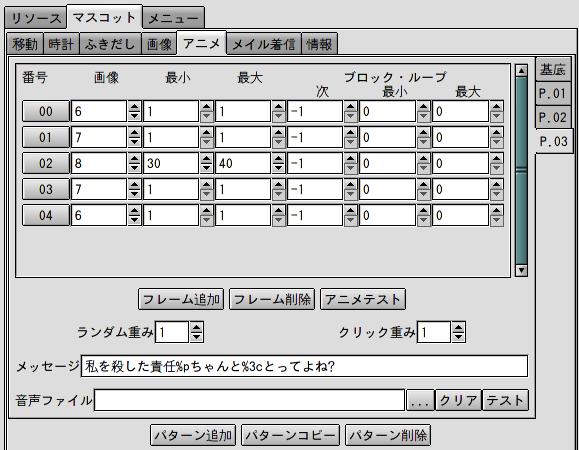579x450 pixels.
Task: Click scrollbar down arrow in frame list
Action: coord(521,270)
